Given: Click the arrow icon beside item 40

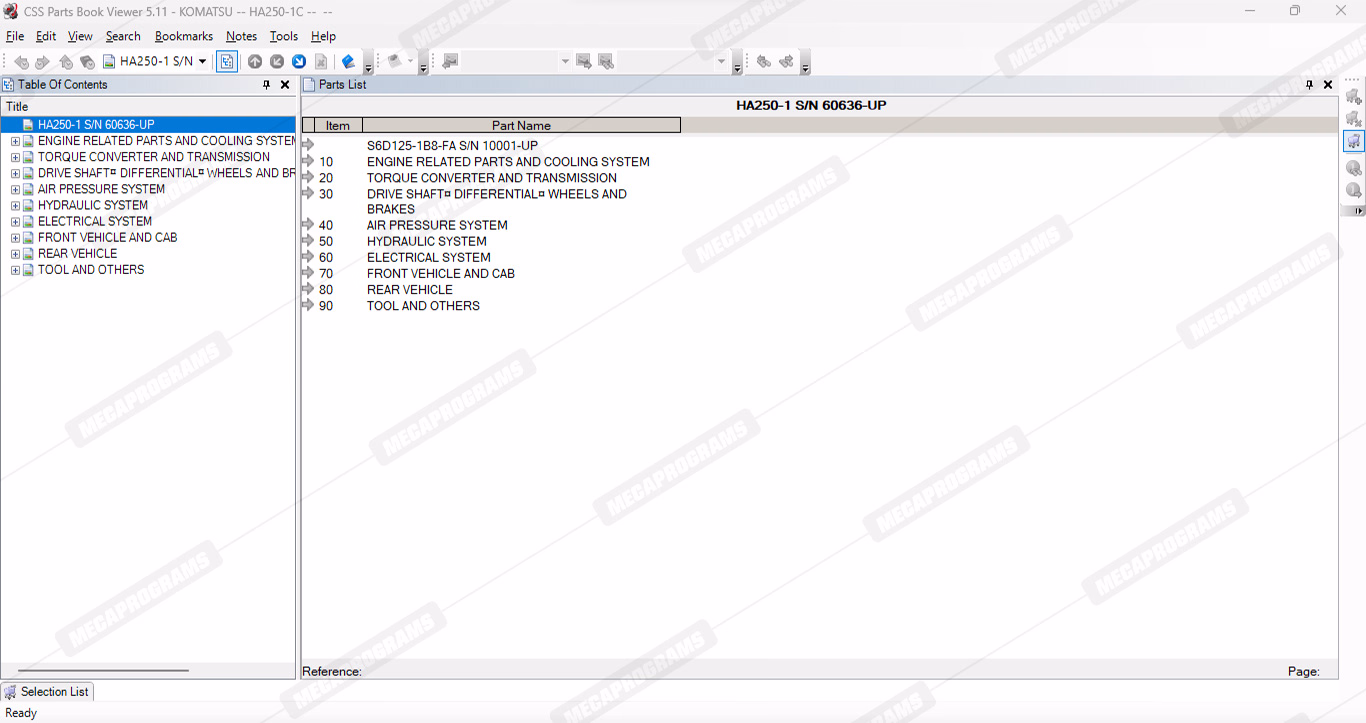Looking at the screenshot, I should point(308,225).
